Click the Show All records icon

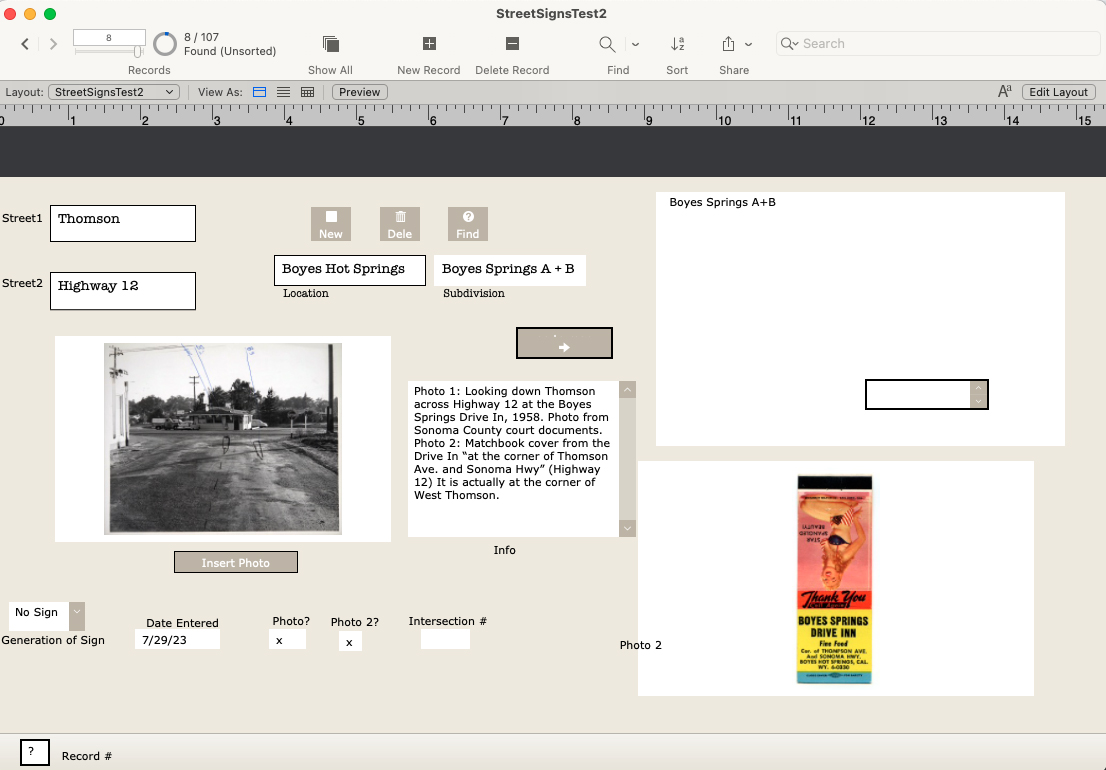click(330, 44)
